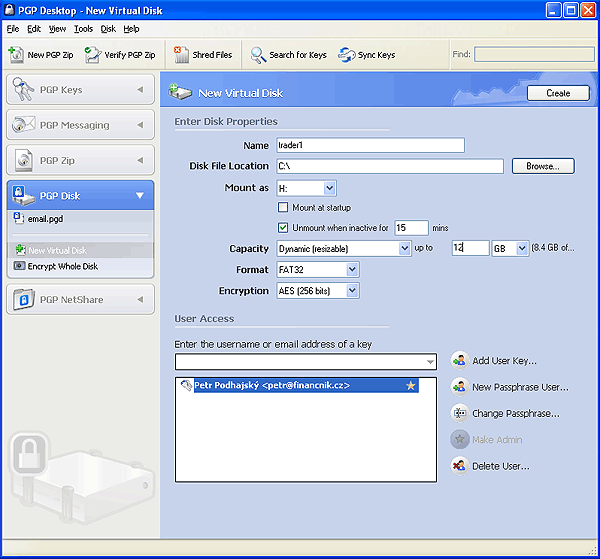Click the Verify PGP Zip icon
Viewport: 600px width, 559px height.
coord(93,55)
